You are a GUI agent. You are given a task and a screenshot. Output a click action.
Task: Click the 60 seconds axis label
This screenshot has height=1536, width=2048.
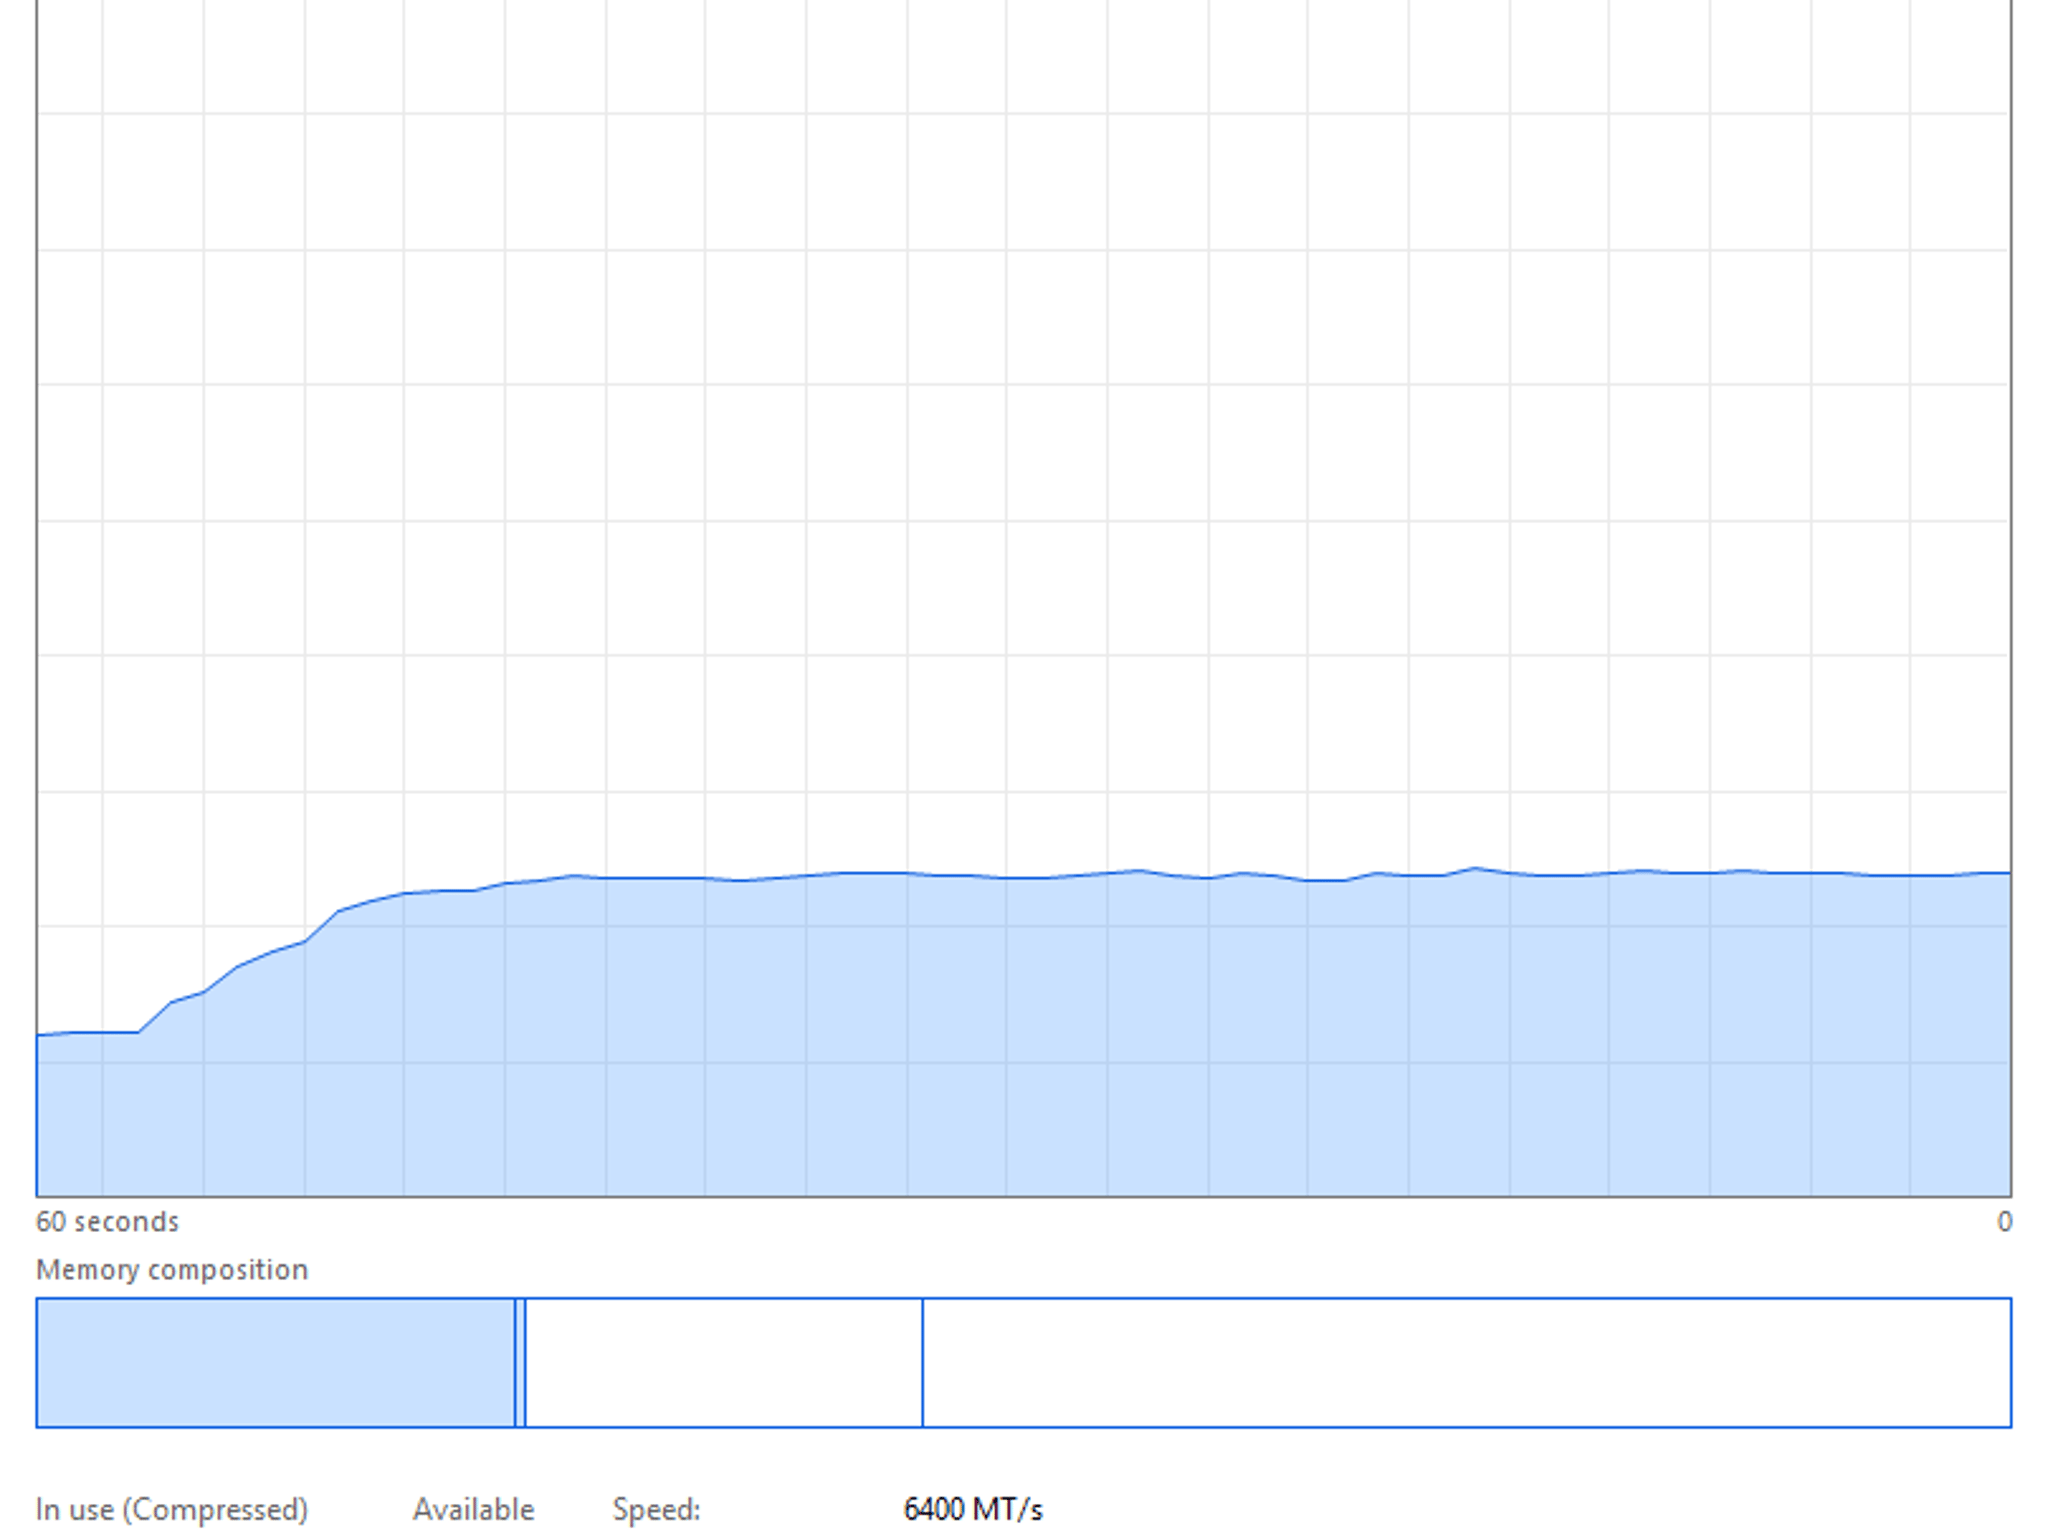point(107,1221)
